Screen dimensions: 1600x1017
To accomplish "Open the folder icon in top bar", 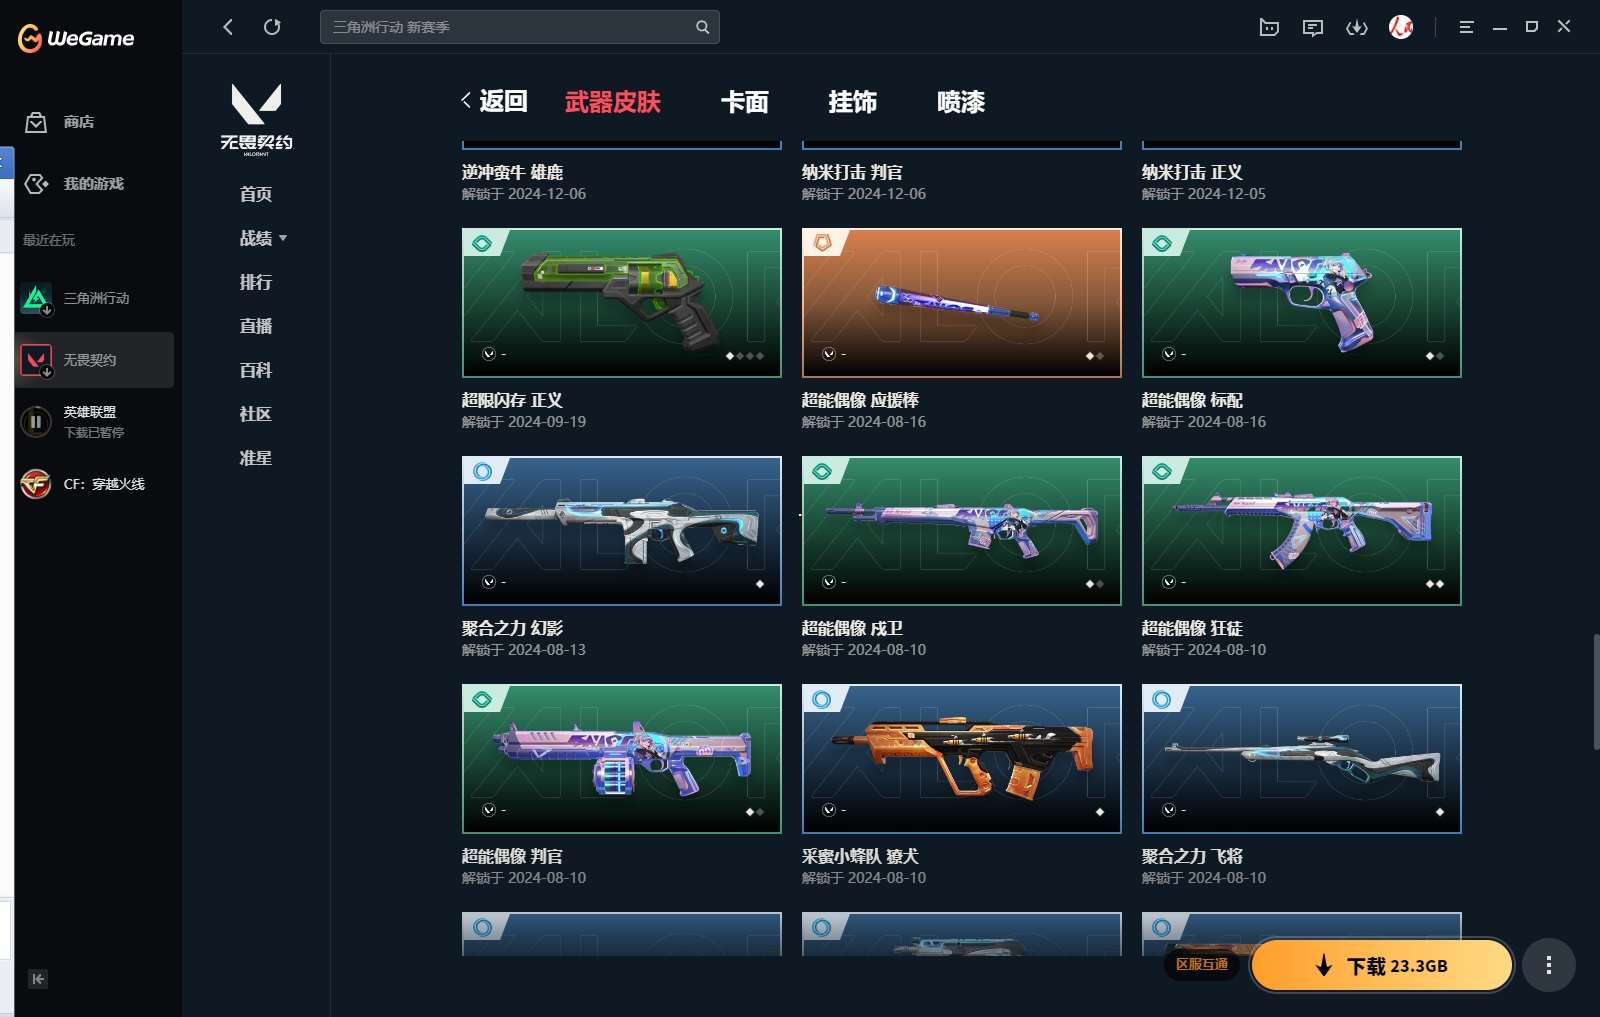I will tap(1269, 27).
